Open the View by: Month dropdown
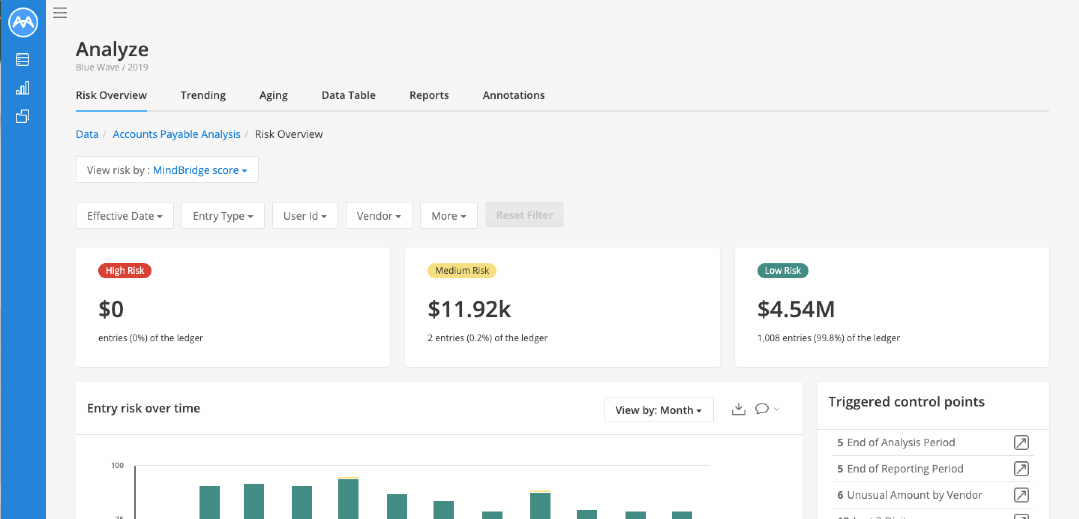This screenshot has height=519, width=1079. (659, 410)
